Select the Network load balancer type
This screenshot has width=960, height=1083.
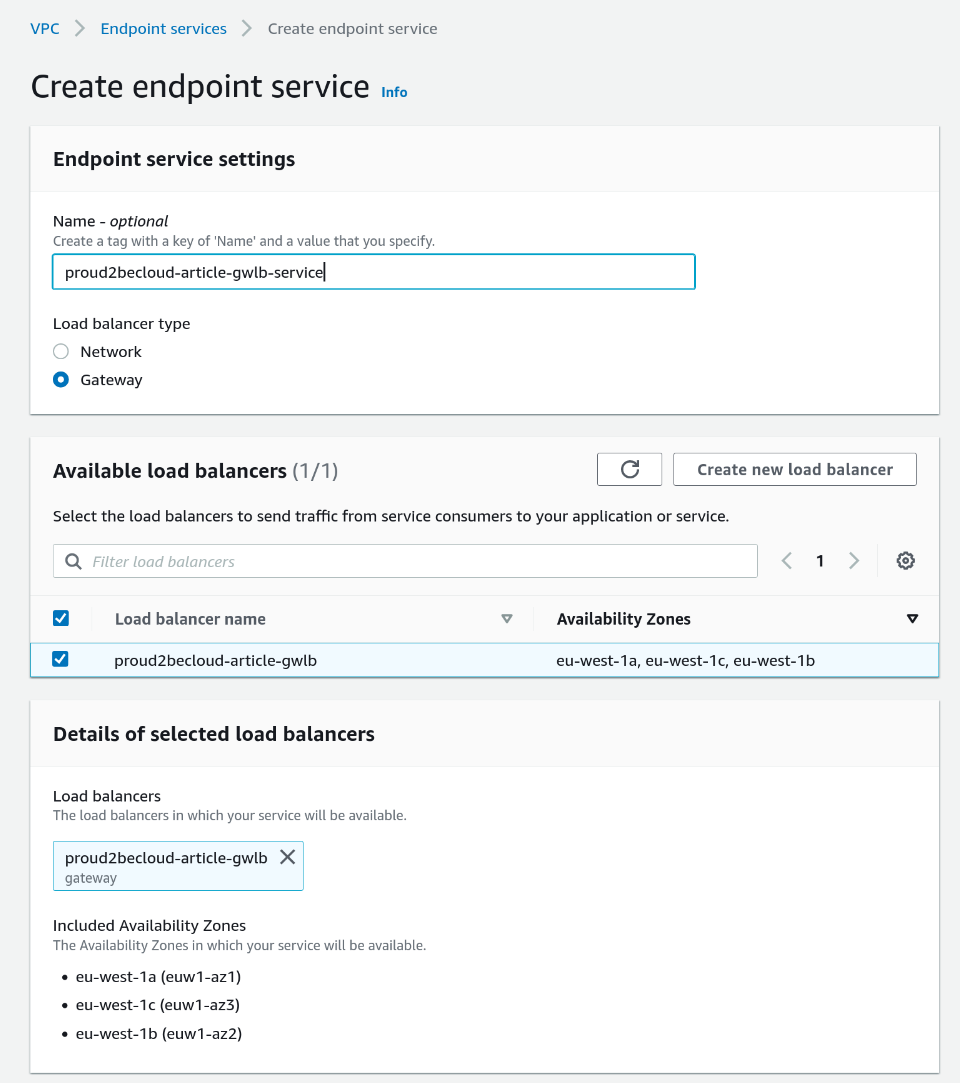pyautogui.click(x=61, y=352)
